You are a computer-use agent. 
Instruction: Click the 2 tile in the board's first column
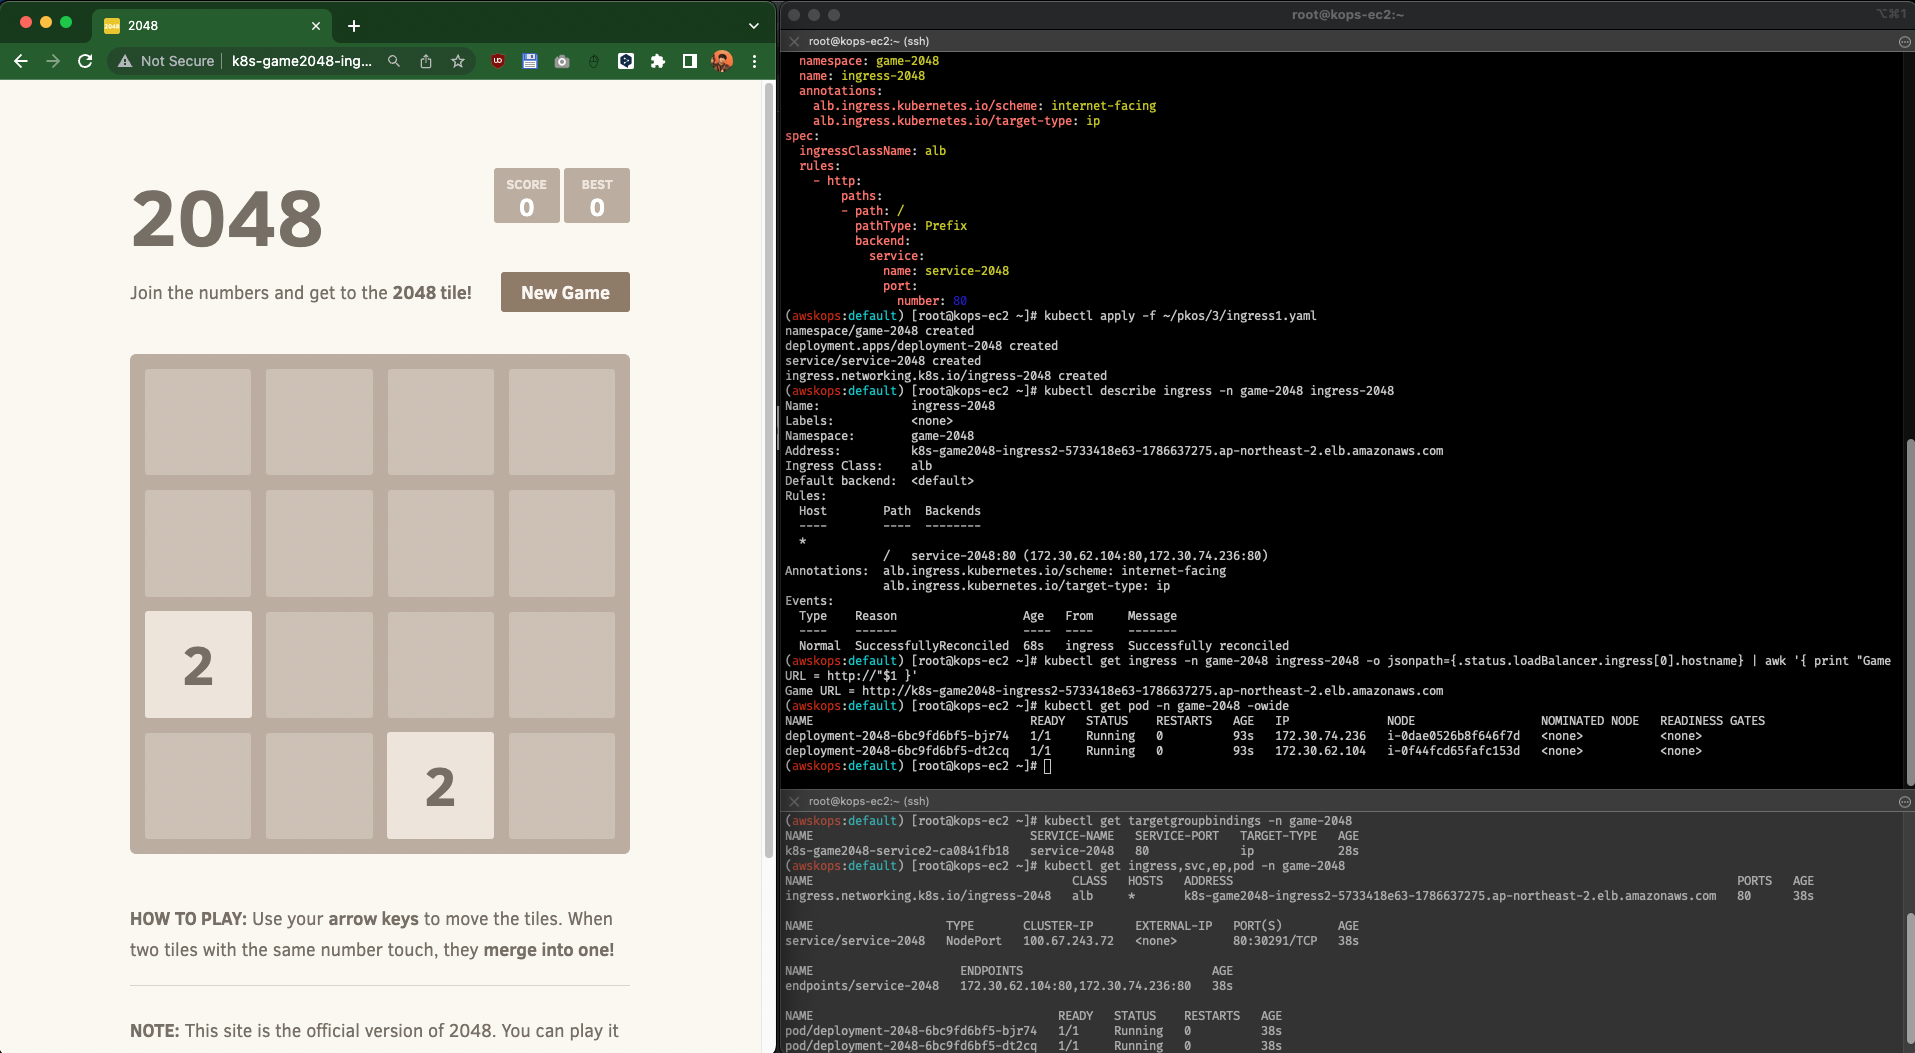pyautogui.click(x=198, y=664)
